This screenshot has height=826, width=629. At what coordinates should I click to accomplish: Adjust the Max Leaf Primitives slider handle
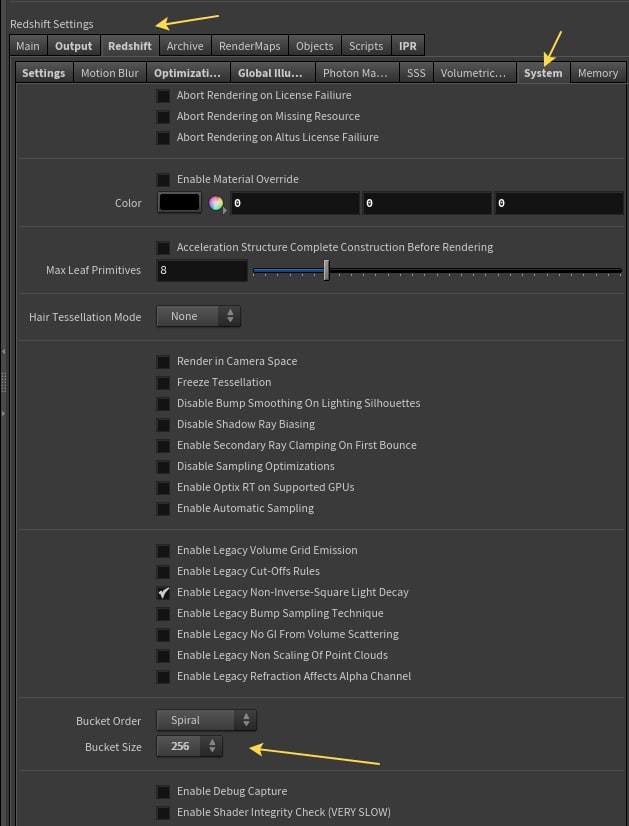pos(327,270)
